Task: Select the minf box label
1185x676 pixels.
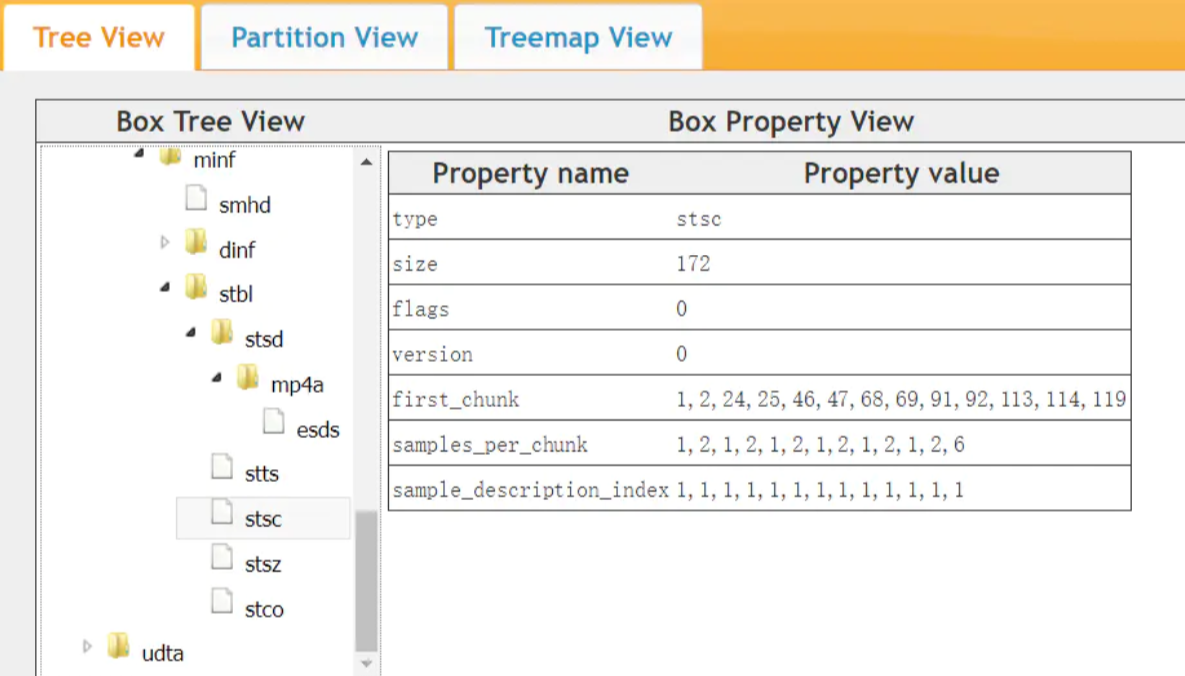Action: click(215, 160)
